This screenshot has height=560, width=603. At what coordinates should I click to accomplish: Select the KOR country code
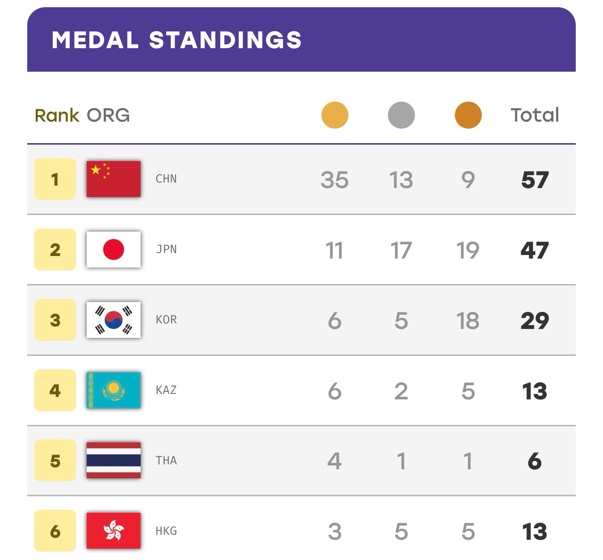tap(166, 320)
